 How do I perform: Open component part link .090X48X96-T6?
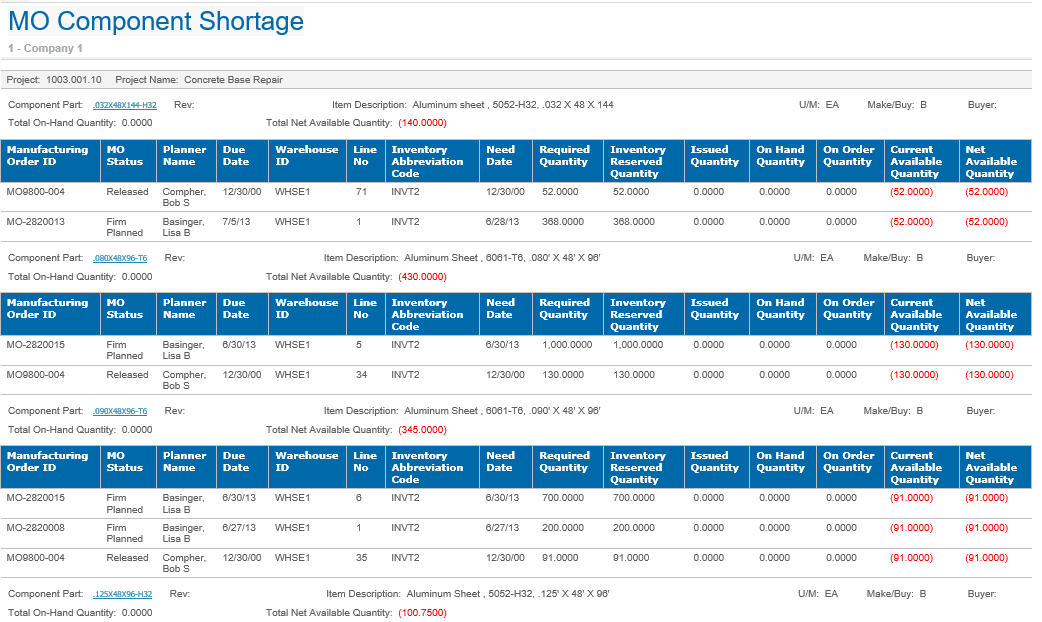click(x=120, y=411)
